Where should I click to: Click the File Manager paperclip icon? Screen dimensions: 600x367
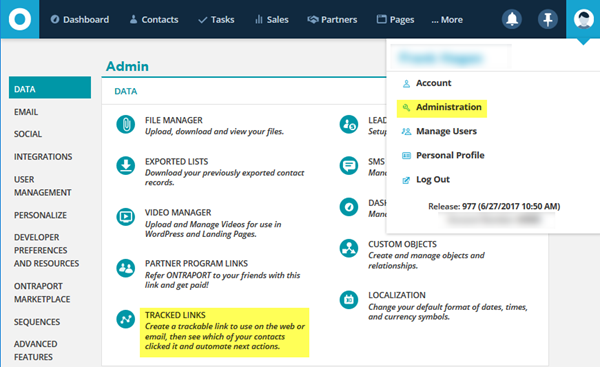(x=126, y=124)
